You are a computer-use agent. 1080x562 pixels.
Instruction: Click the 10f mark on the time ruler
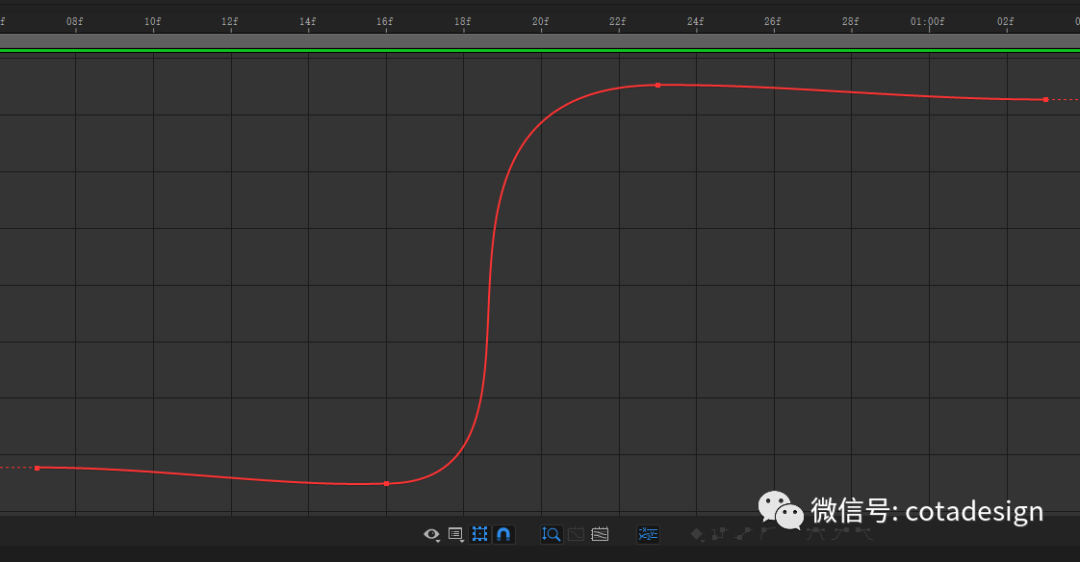point(152,21)
